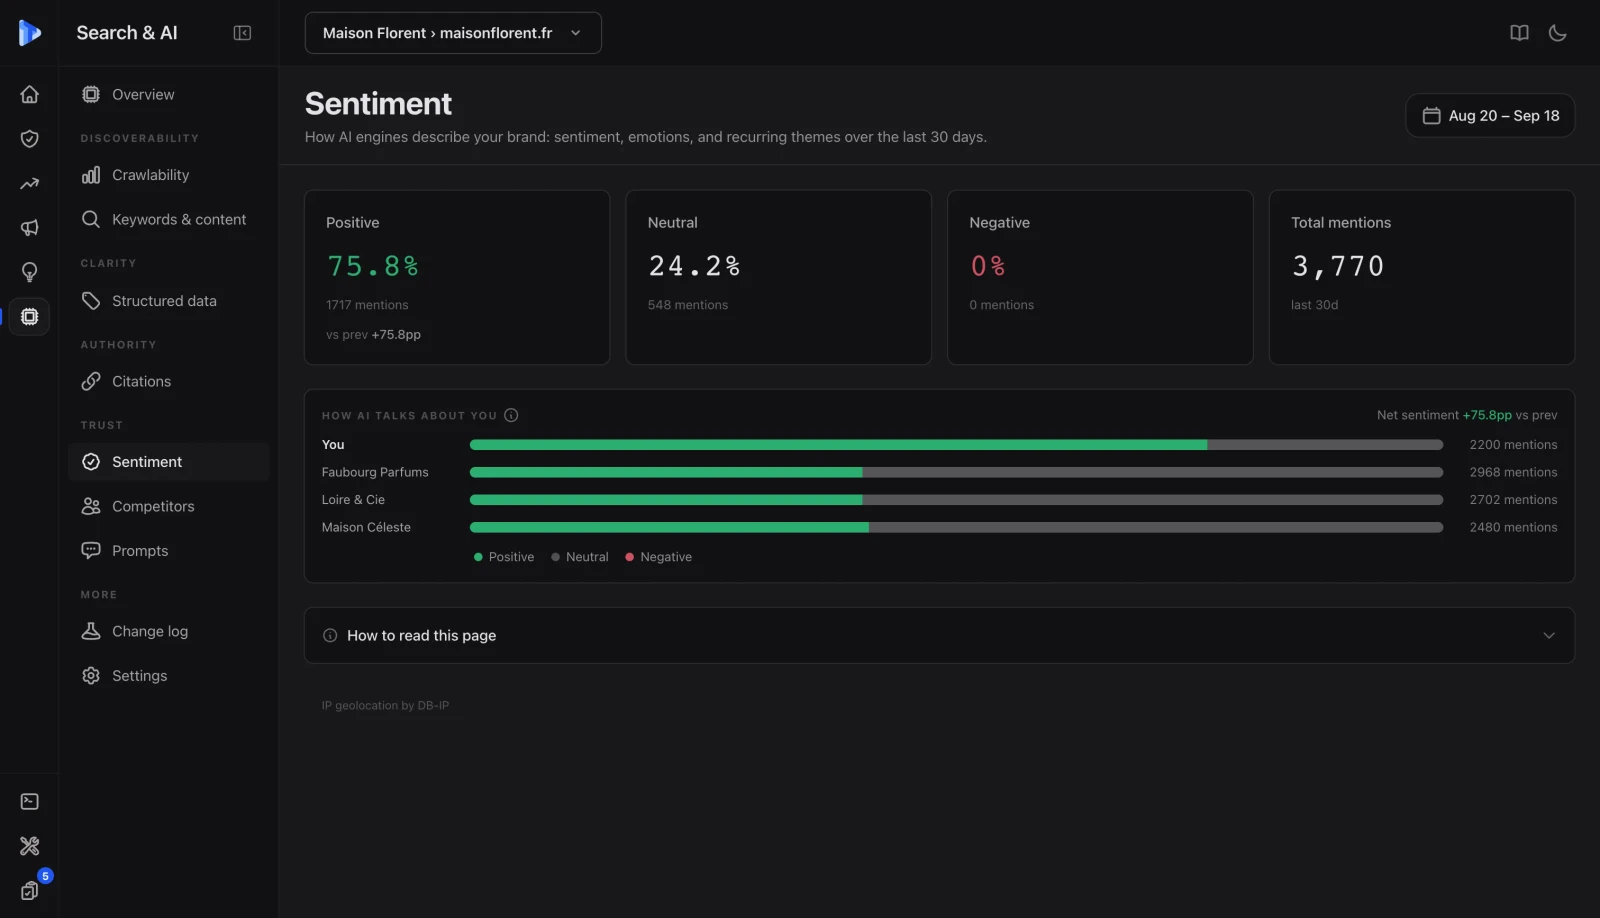The width and height of the screenshot is (1600, 918).
Task: Click the Loire & Cie sentiment bar
Action: [x=956, y=500]
